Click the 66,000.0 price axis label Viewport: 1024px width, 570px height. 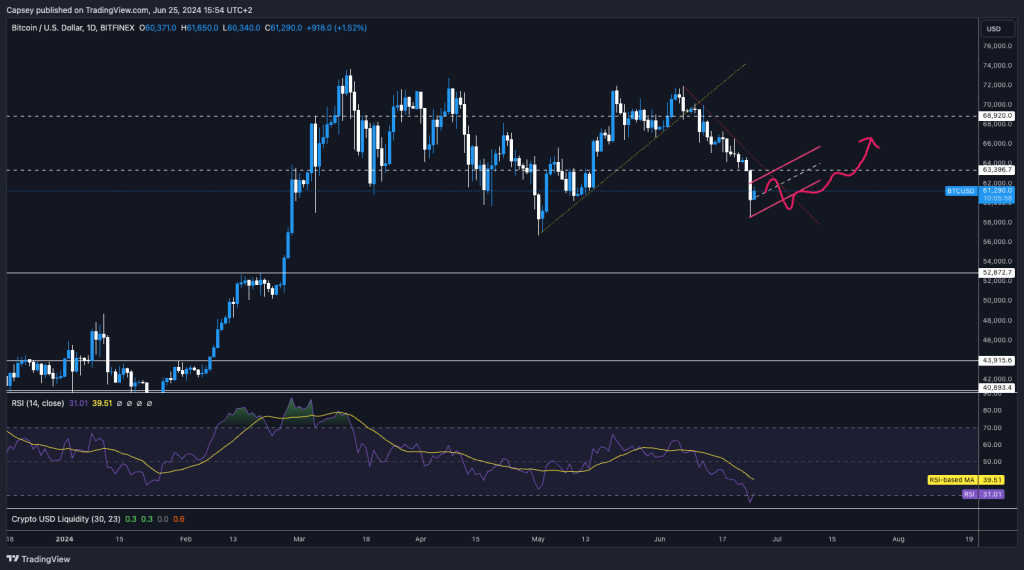coord(998,144)
